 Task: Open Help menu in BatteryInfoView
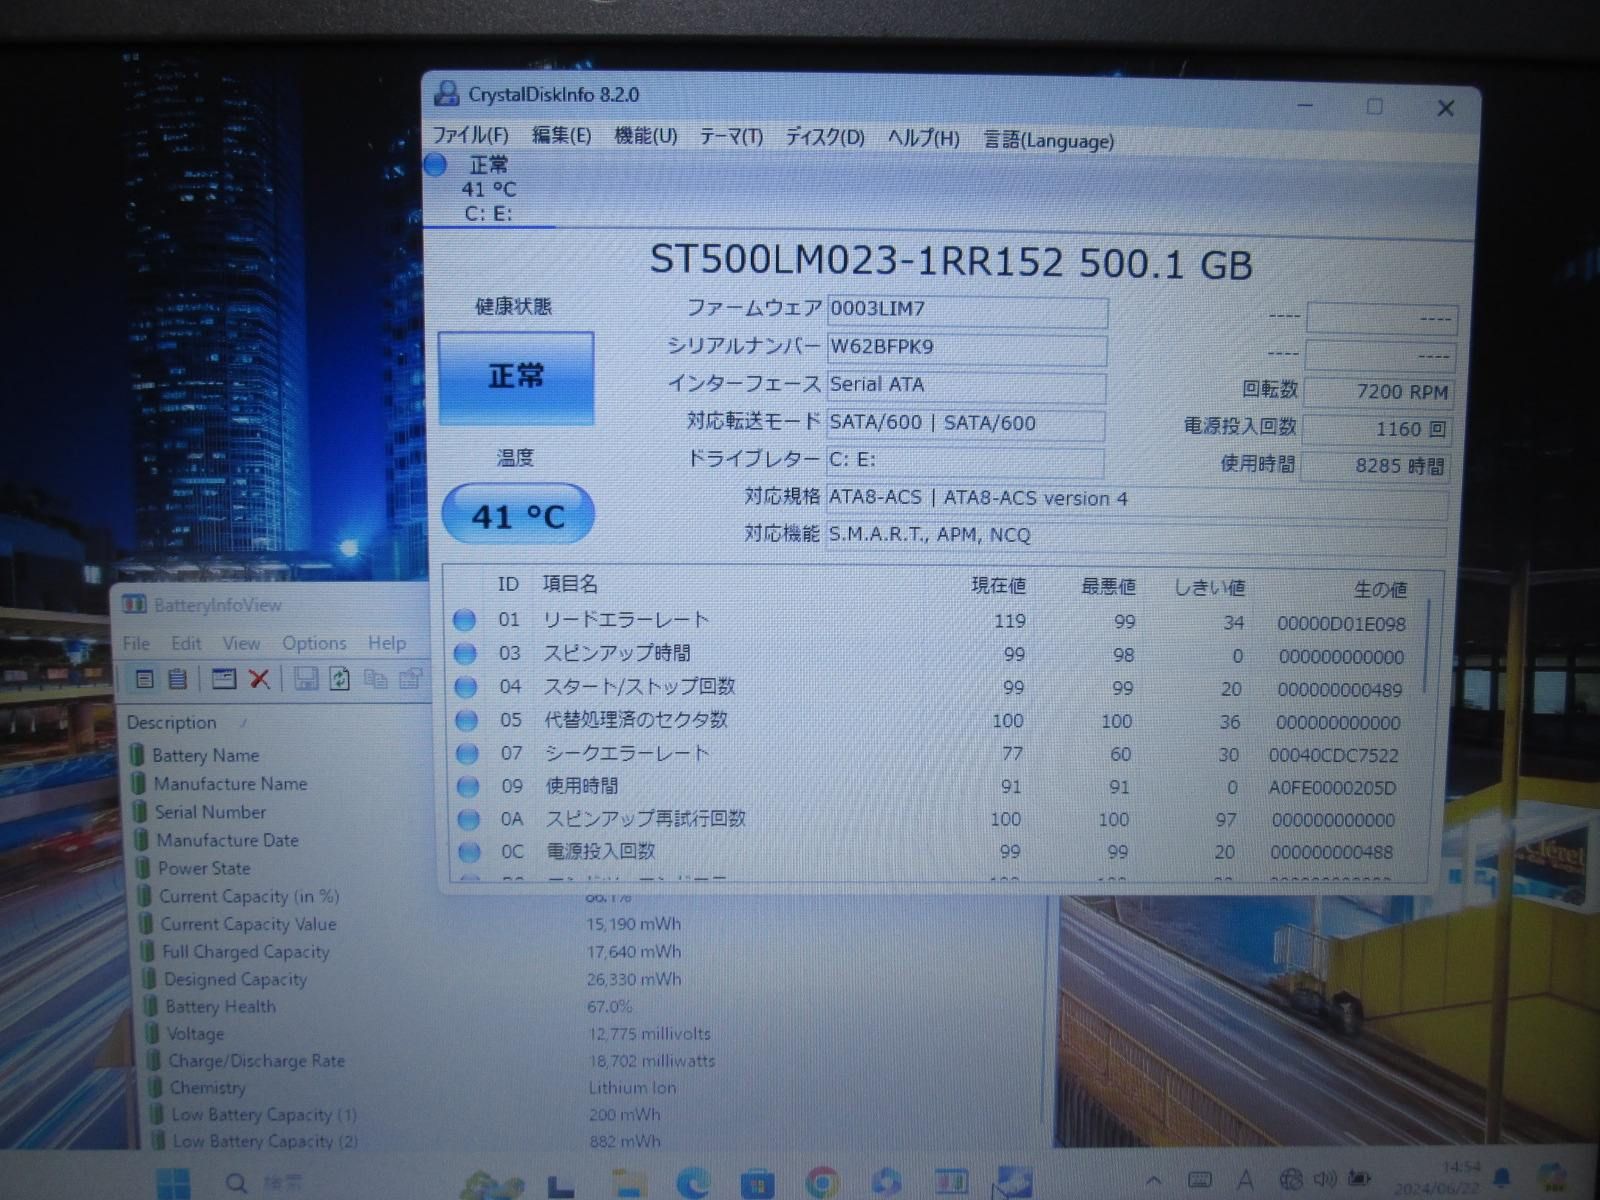coord(387,643)
